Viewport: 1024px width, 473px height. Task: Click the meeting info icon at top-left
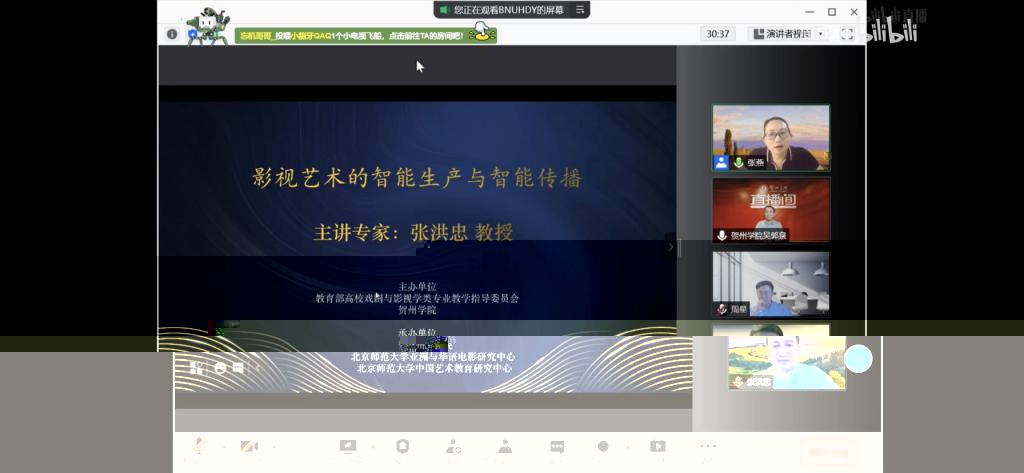[172, 34]
